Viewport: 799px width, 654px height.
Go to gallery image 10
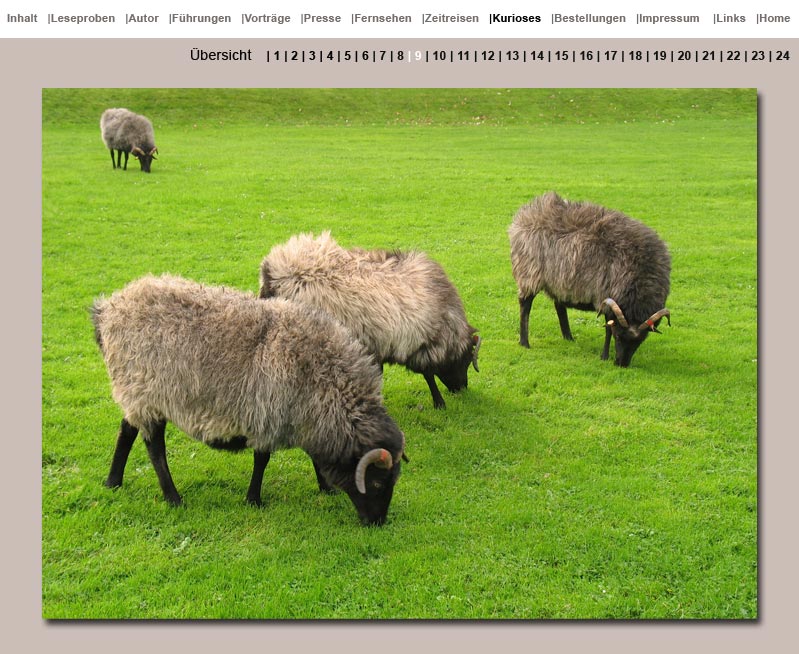[439, 56]
